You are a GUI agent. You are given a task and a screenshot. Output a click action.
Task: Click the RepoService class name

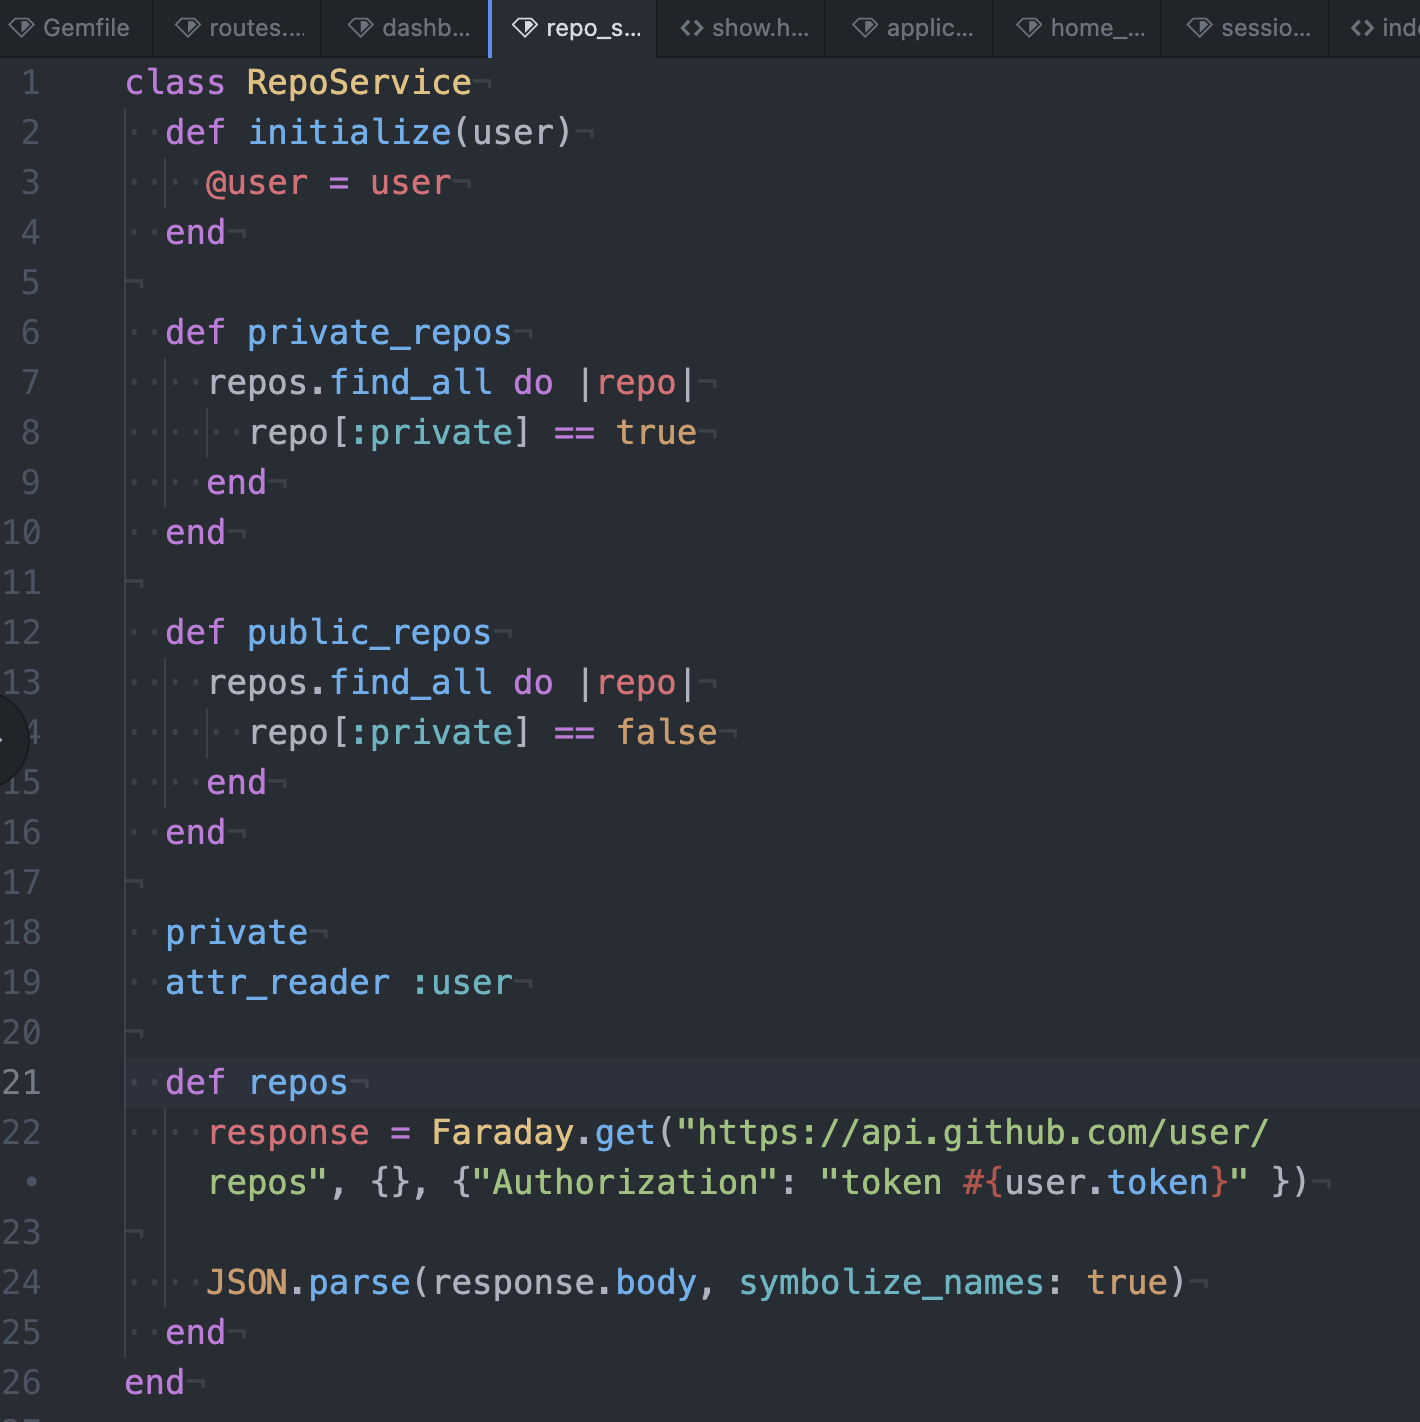(359, 82)
